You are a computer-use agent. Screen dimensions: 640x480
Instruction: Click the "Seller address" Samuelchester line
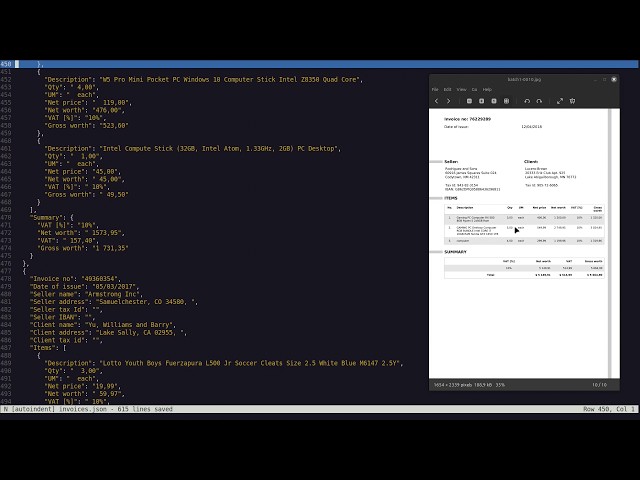point(114,302)
